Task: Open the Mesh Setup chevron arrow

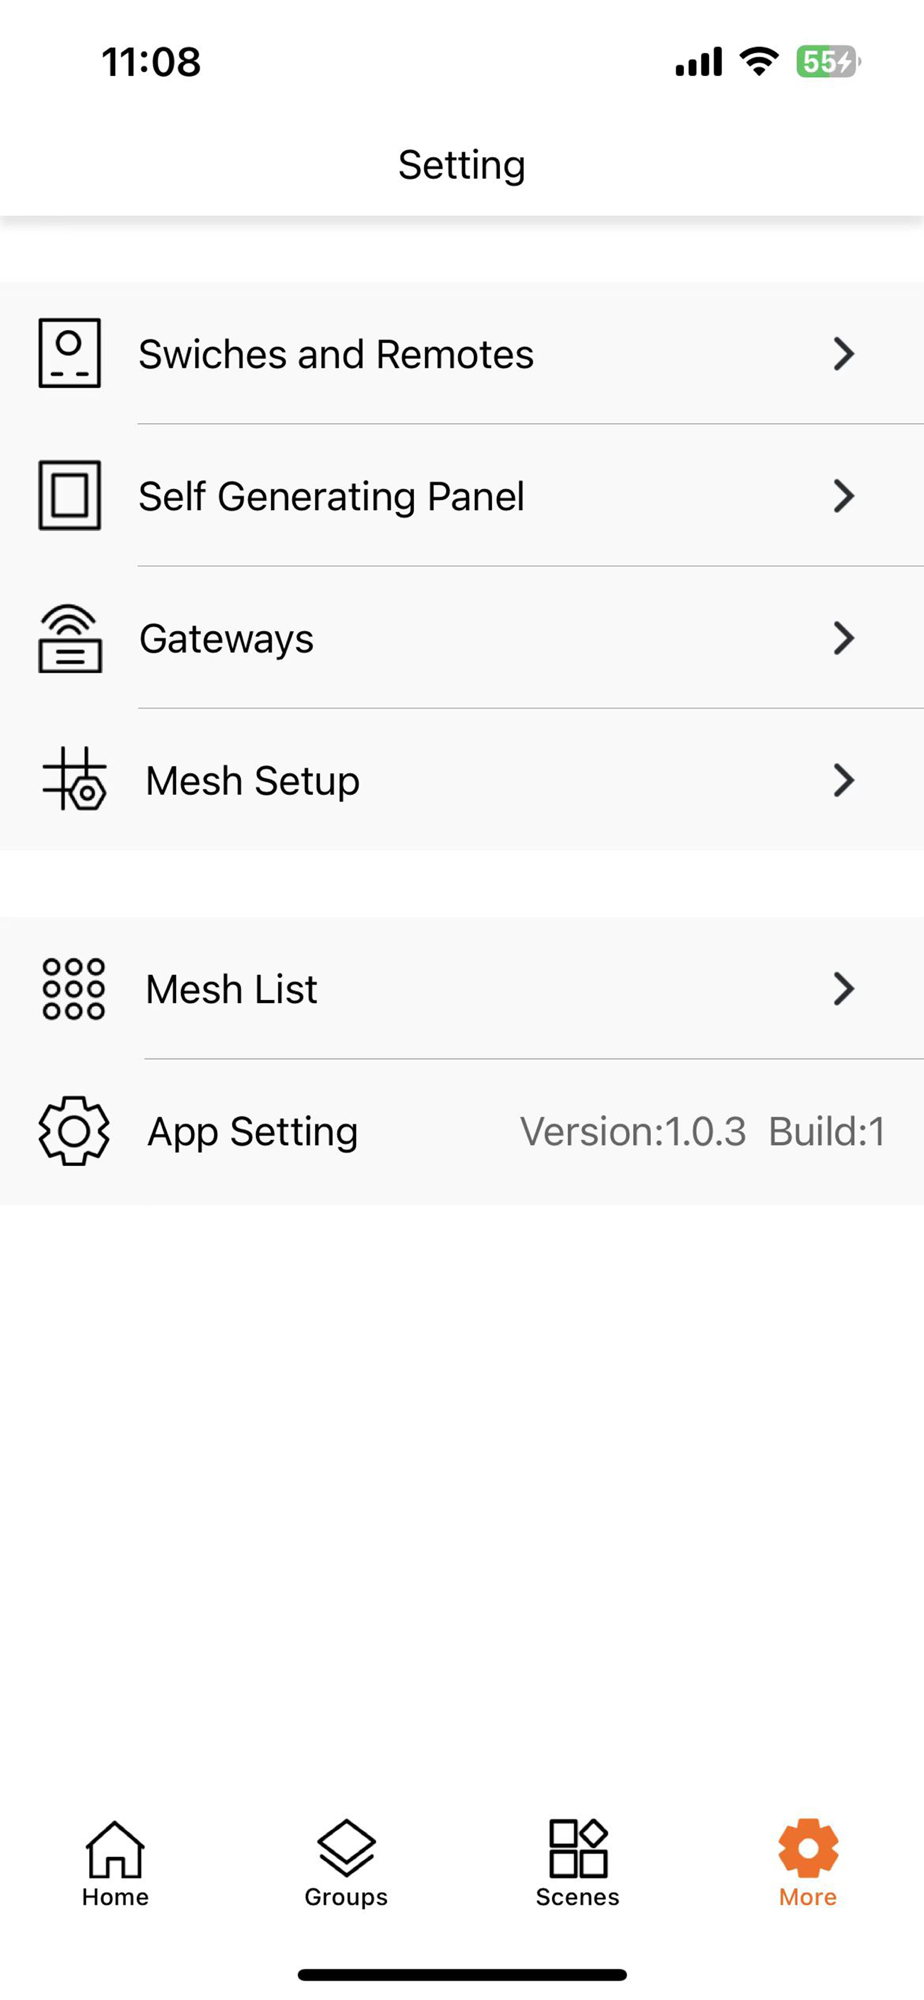Action: click(x=844, y=780)
